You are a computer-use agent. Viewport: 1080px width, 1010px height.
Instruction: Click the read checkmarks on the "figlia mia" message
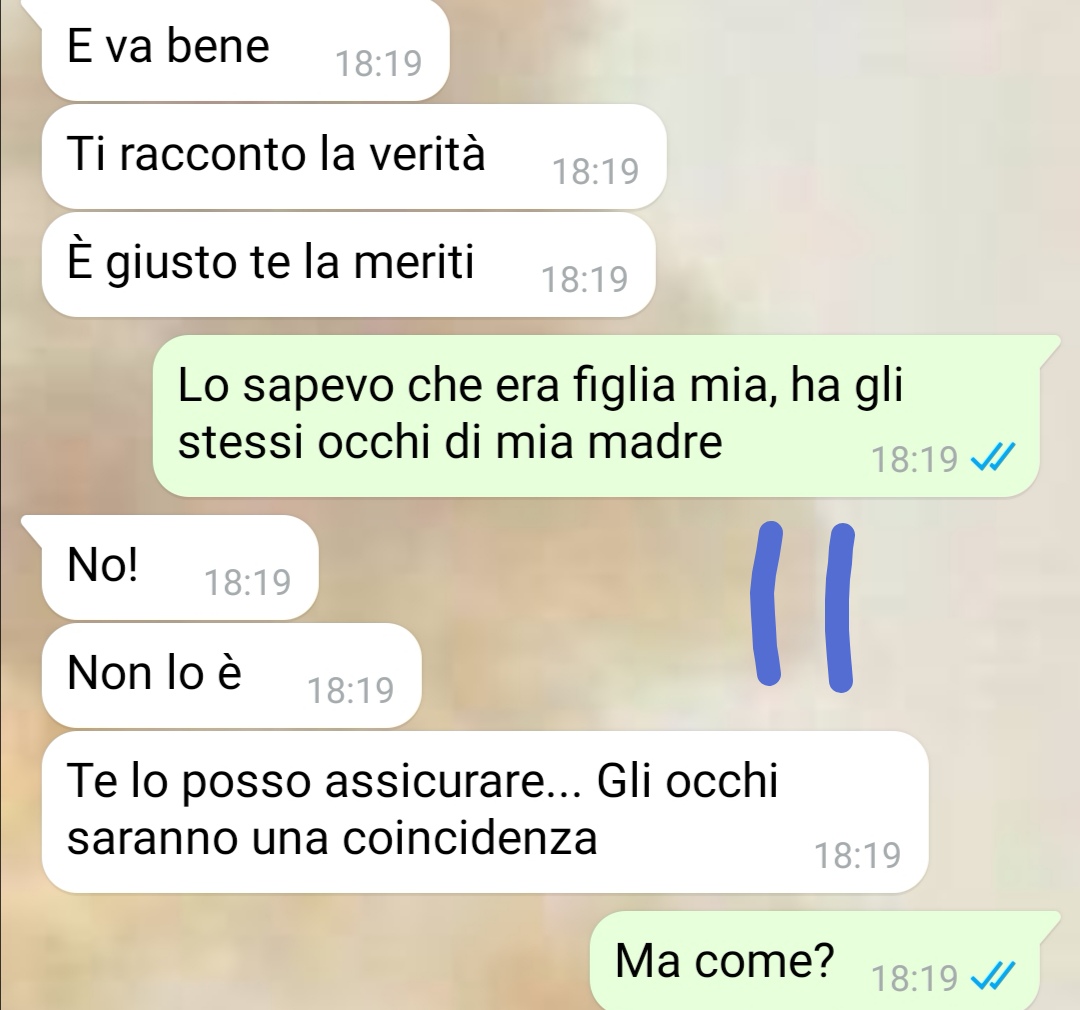pyautogui.click(x=993, y=457)
